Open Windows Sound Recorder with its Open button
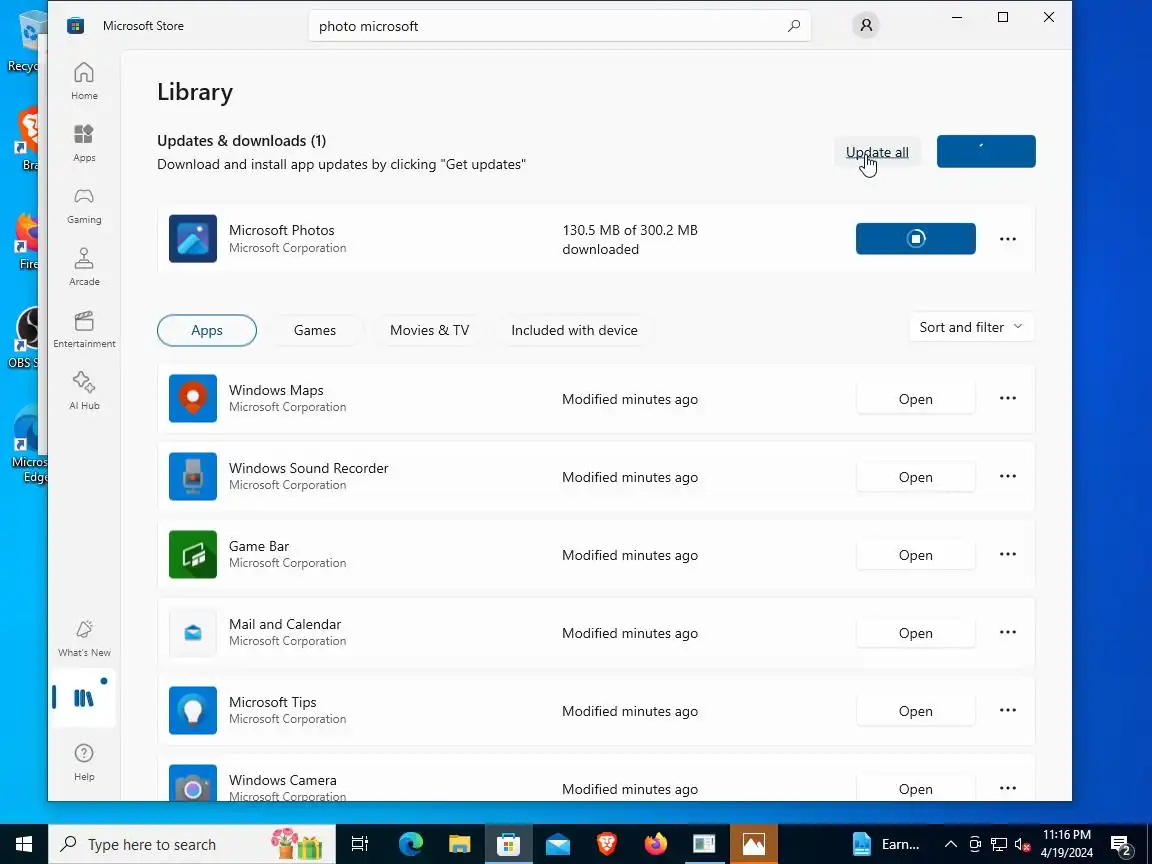 pyautogui.click(x=915, y=477)
